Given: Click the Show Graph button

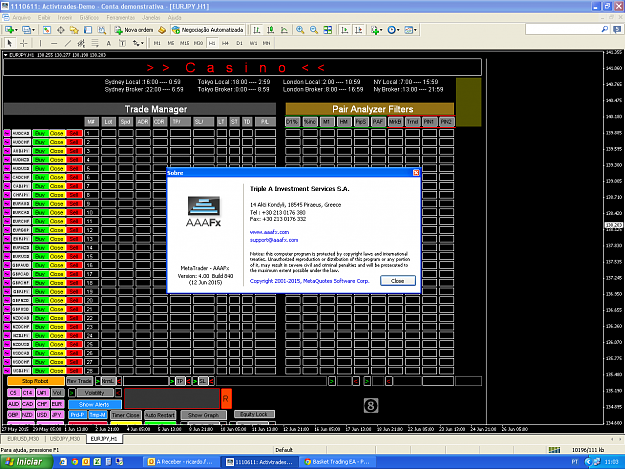Looking at the screenshot, I should click(x=203, y=415).
